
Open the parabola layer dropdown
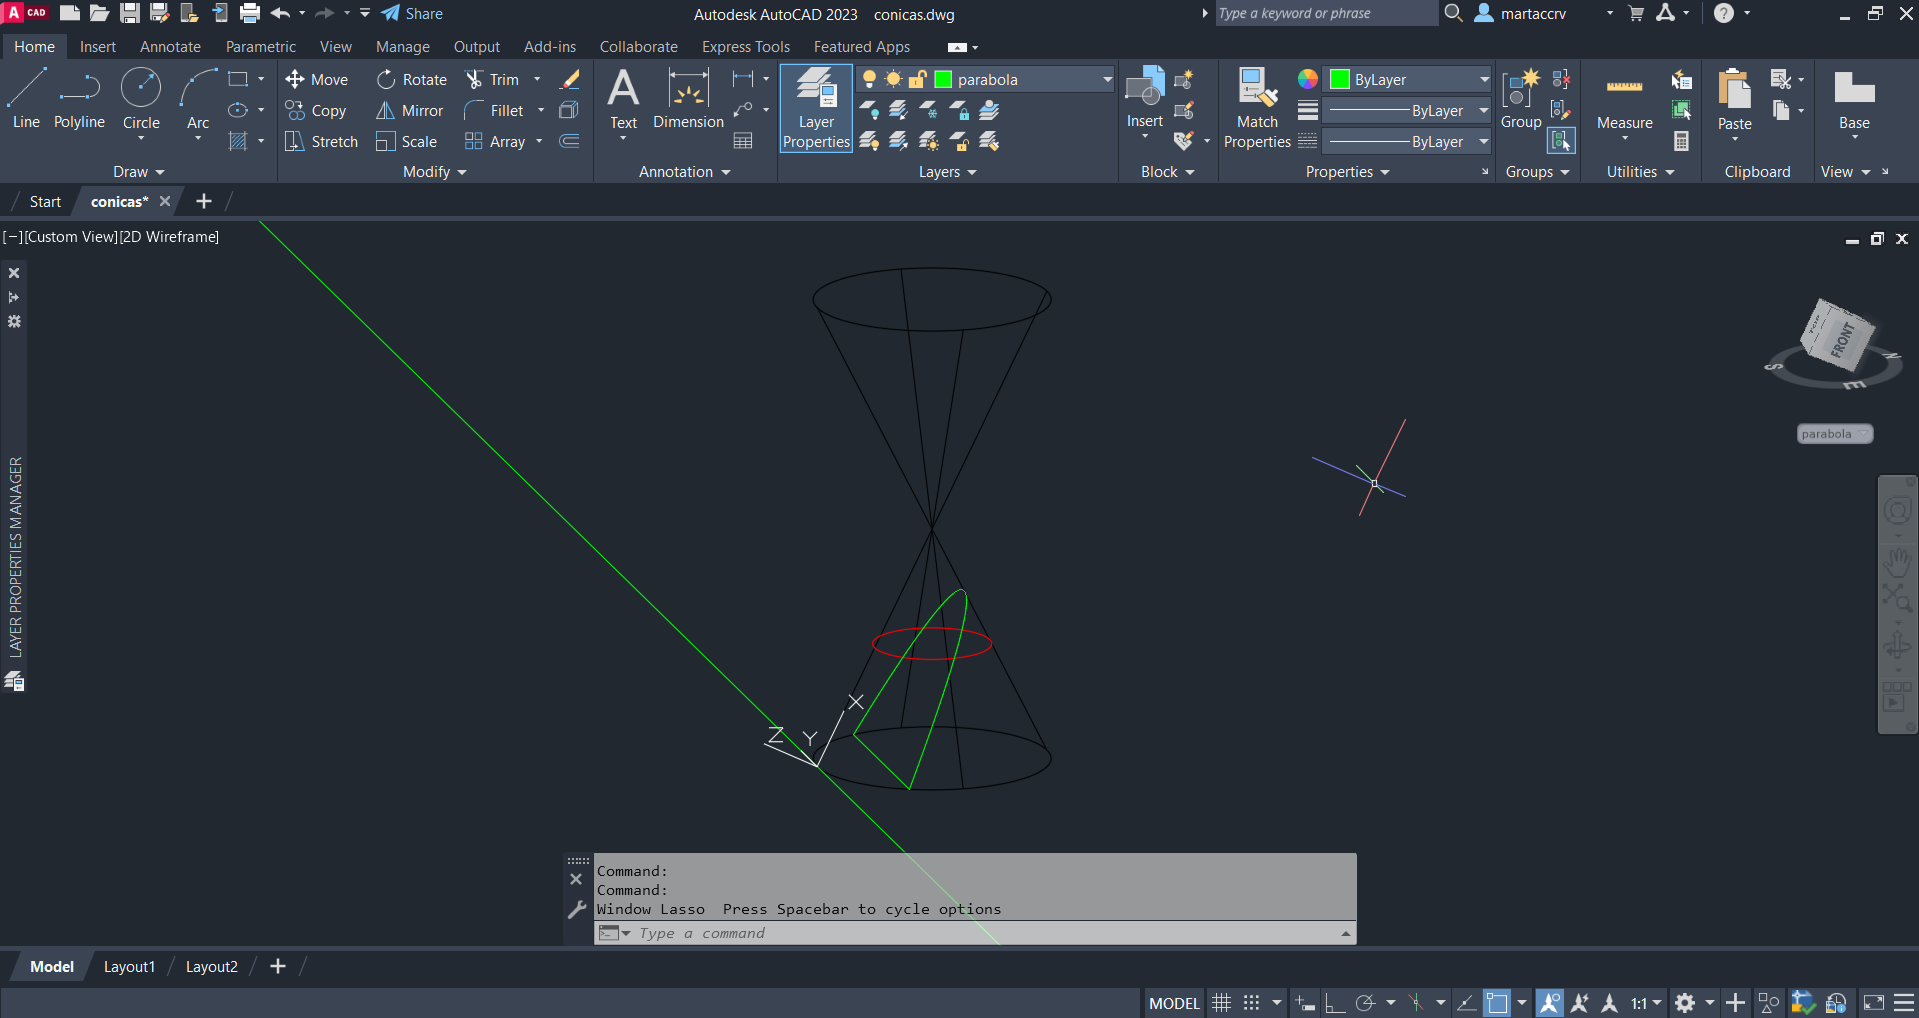(x=1107, y=80)
